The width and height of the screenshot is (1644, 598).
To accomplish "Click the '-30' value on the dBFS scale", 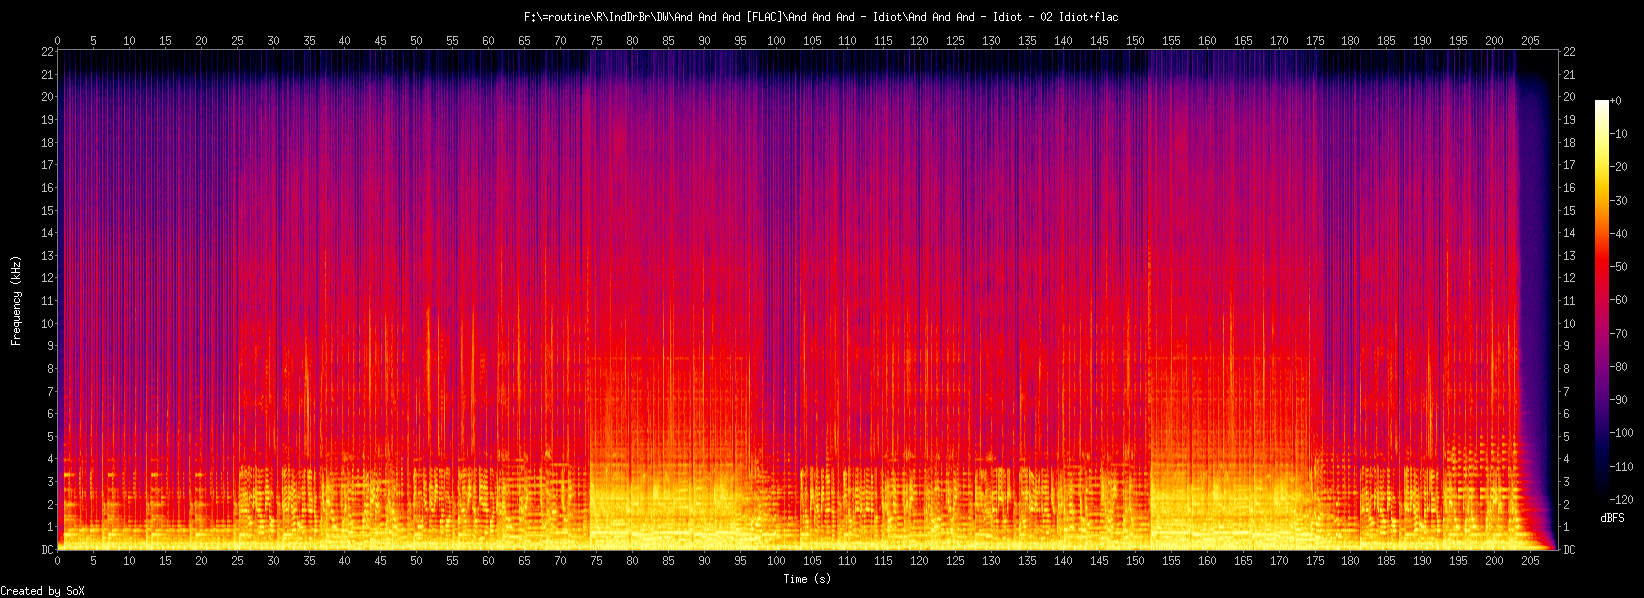I will point(1619,201).
